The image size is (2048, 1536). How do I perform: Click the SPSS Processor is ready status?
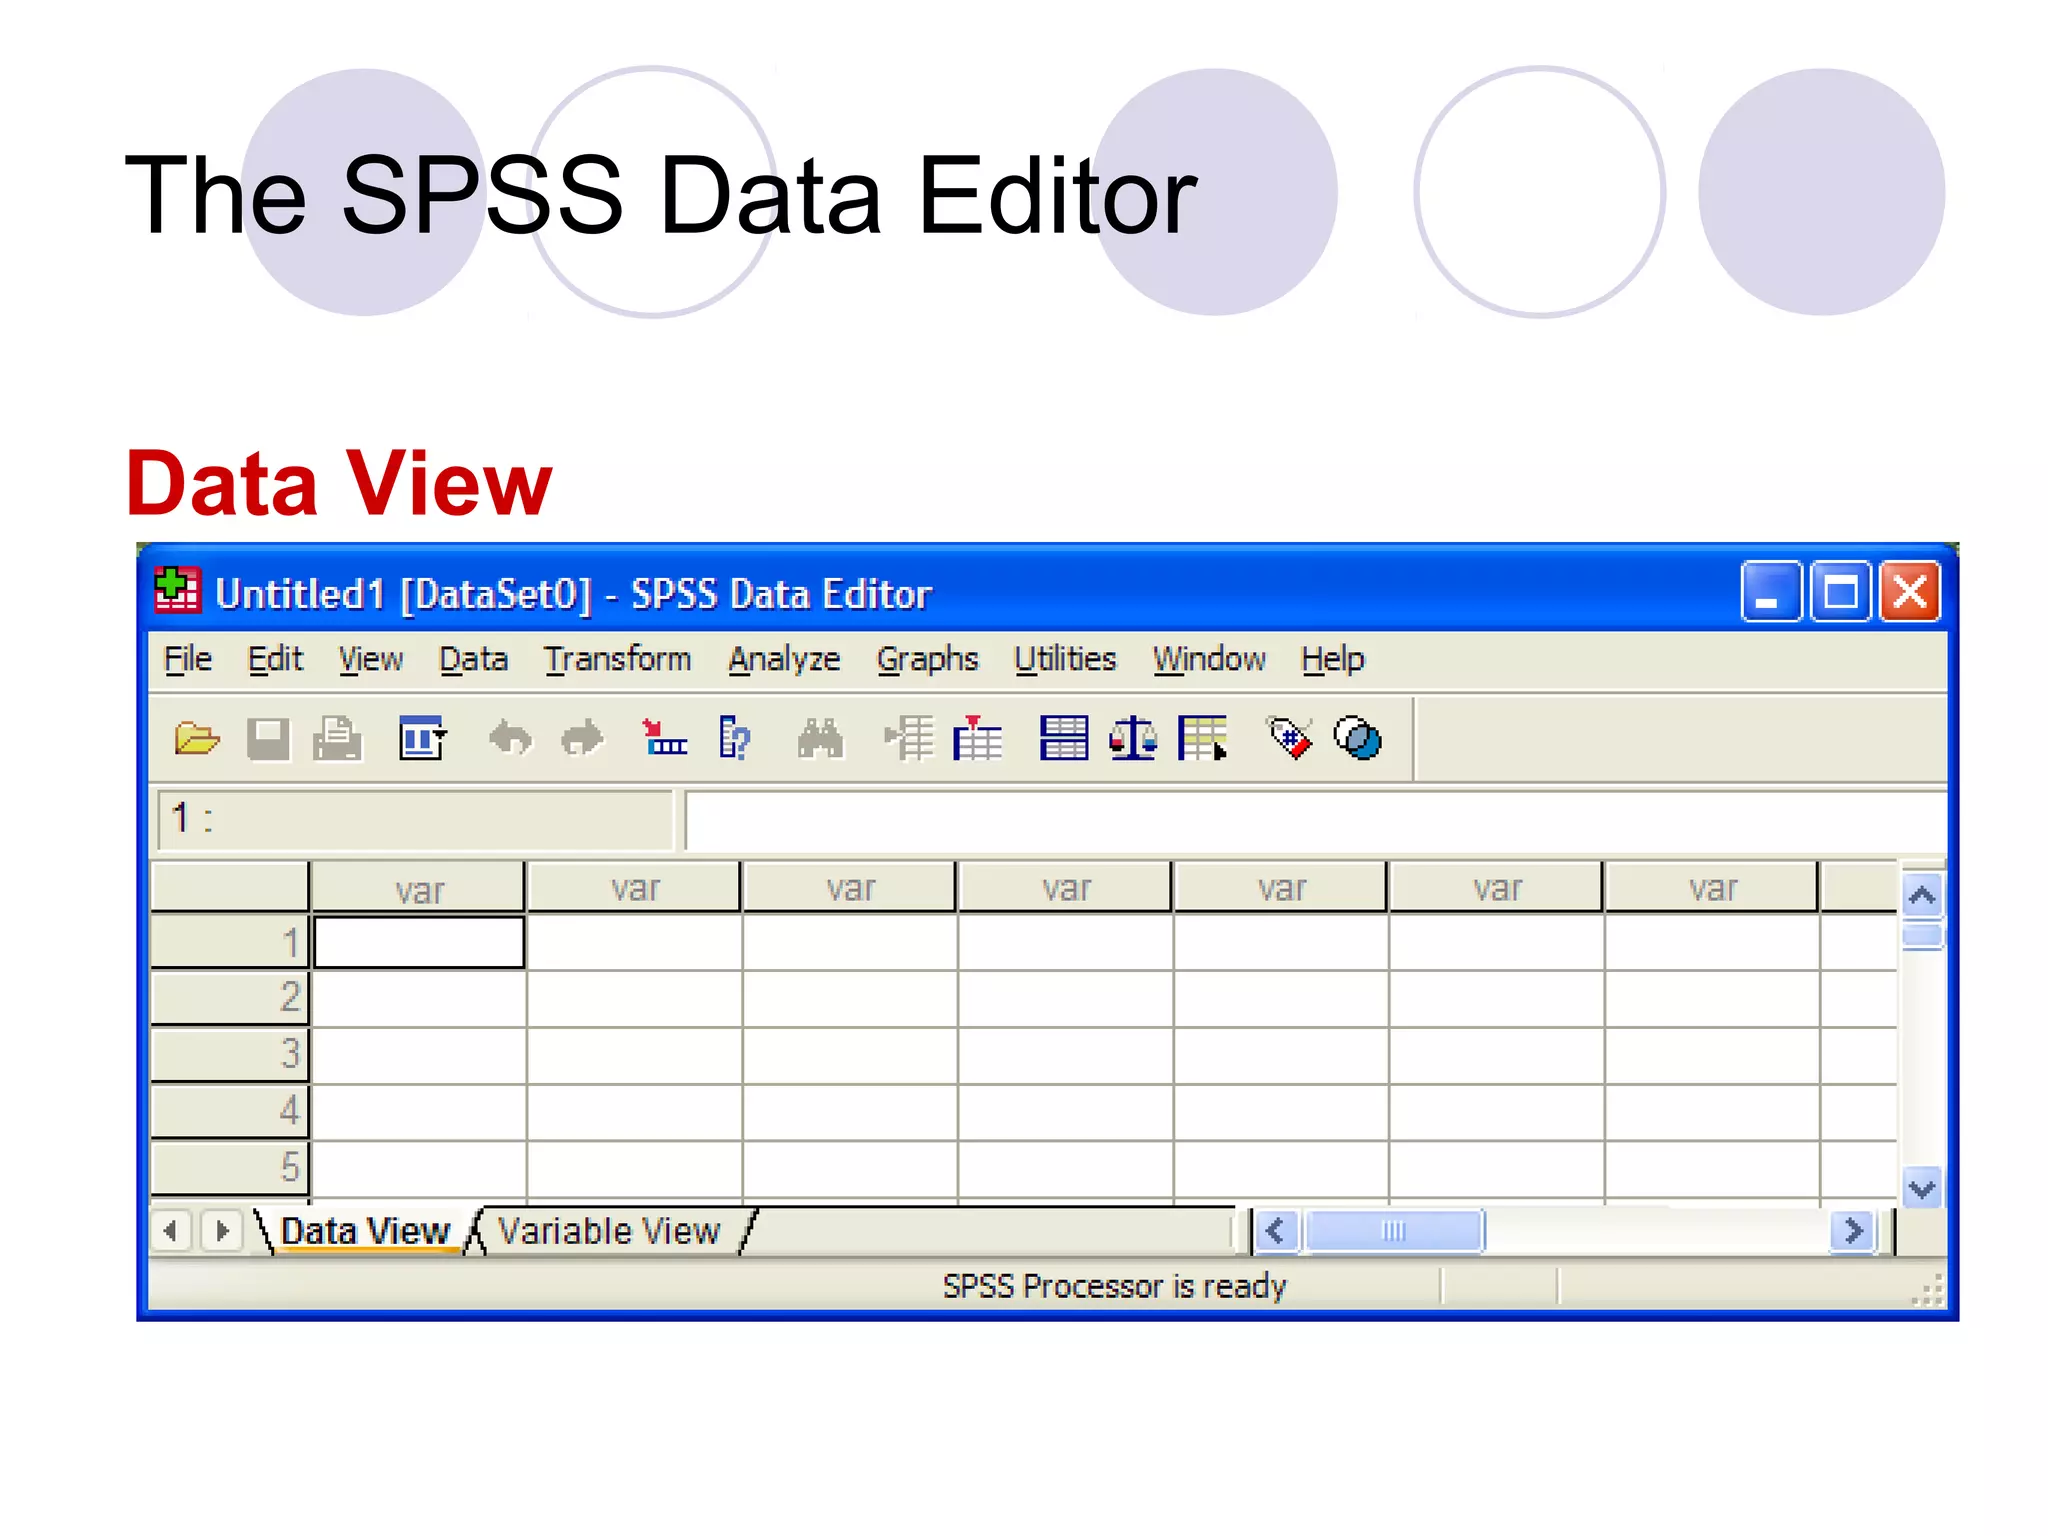point(1114,1286)
